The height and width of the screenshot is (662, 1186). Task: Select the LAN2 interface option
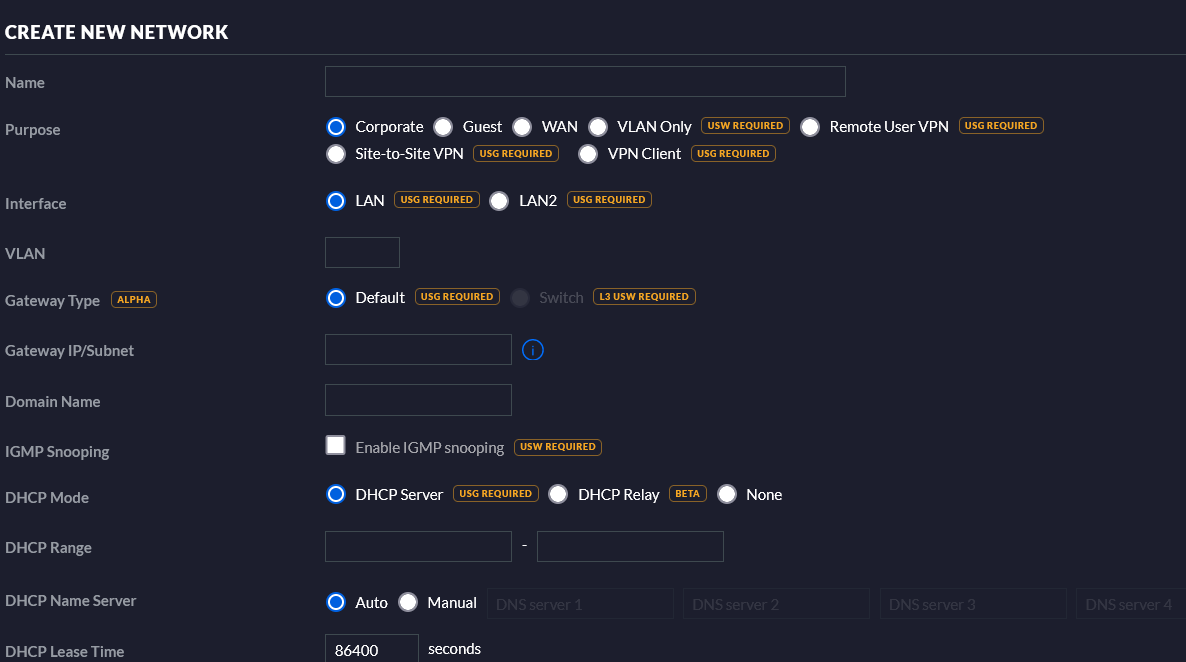tap(499, 201)
